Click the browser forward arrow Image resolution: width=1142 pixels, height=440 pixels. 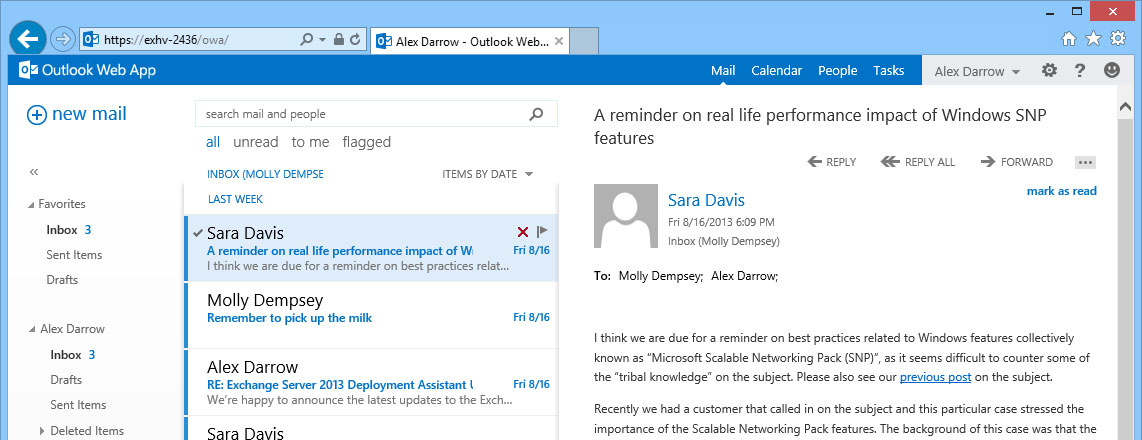[x=64, y=39]
